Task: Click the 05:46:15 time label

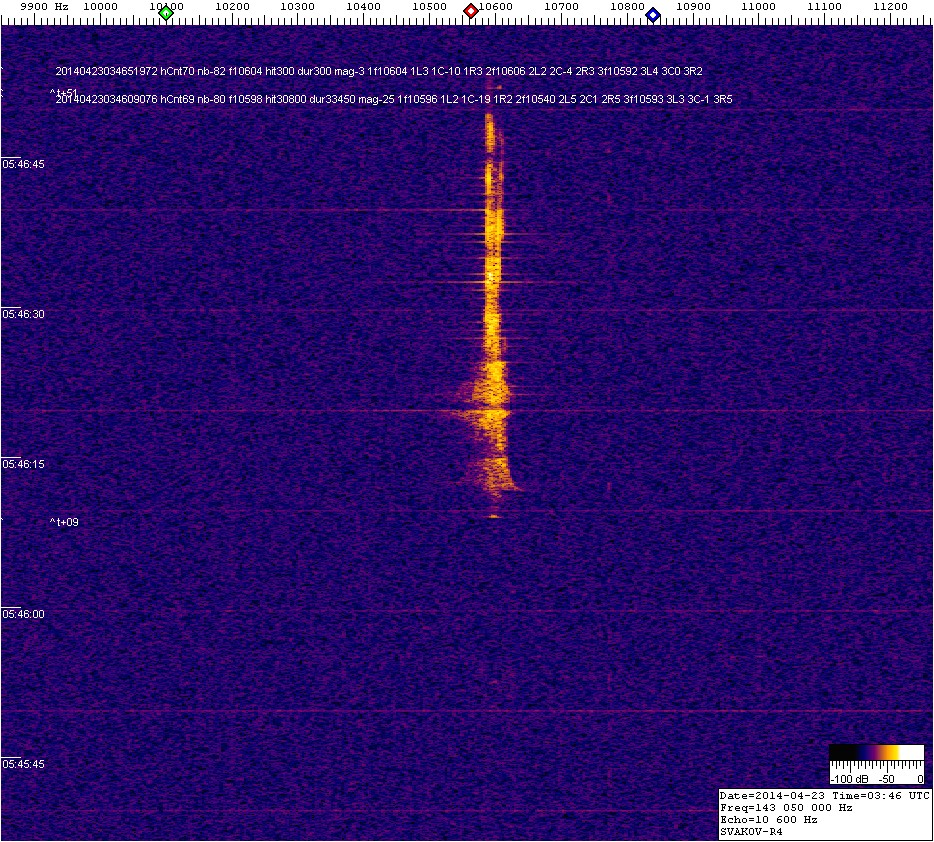Action: 22,464
